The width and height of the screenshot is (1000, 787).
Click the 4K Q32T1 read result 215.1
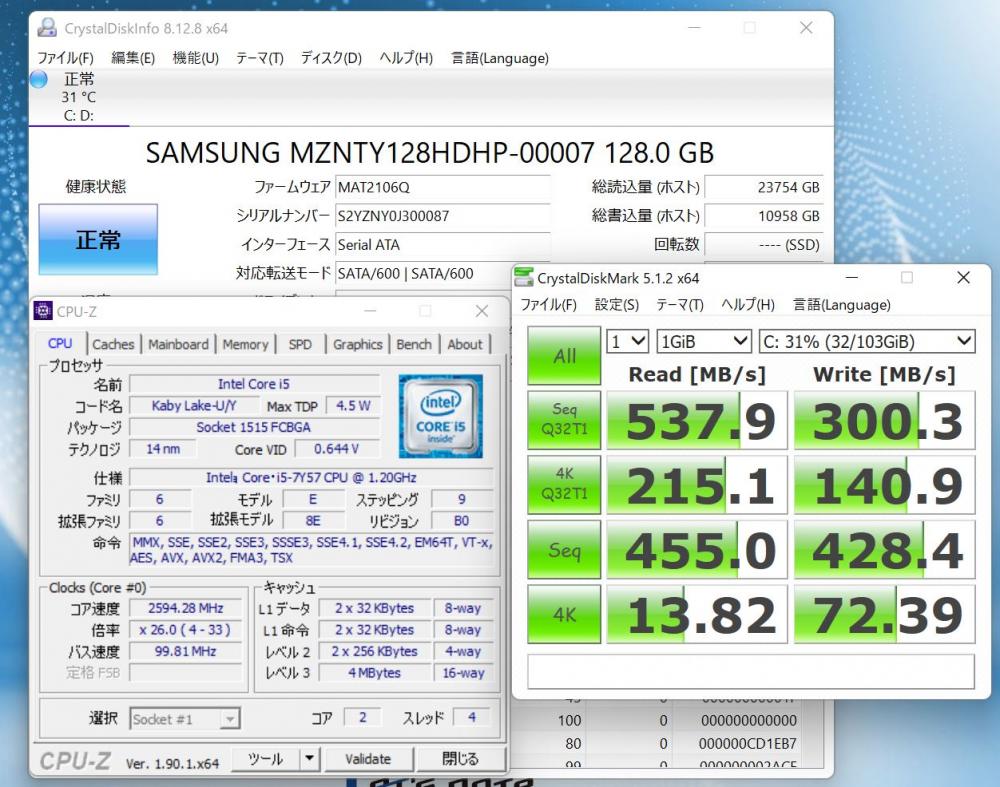[x=697, y=485]
